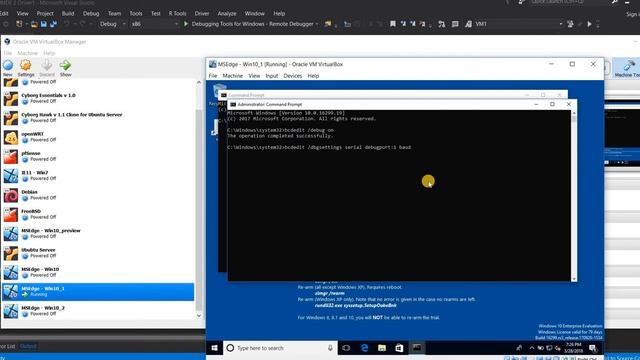The width and height of the screenshot is (640, 360).
Task: Select the MSEdge - Win10_preview VM
Action: tap(98, 233)
